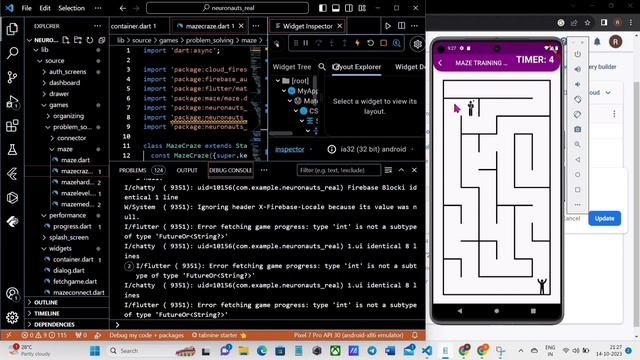Toggle secondary sidebar layout button

349,8
